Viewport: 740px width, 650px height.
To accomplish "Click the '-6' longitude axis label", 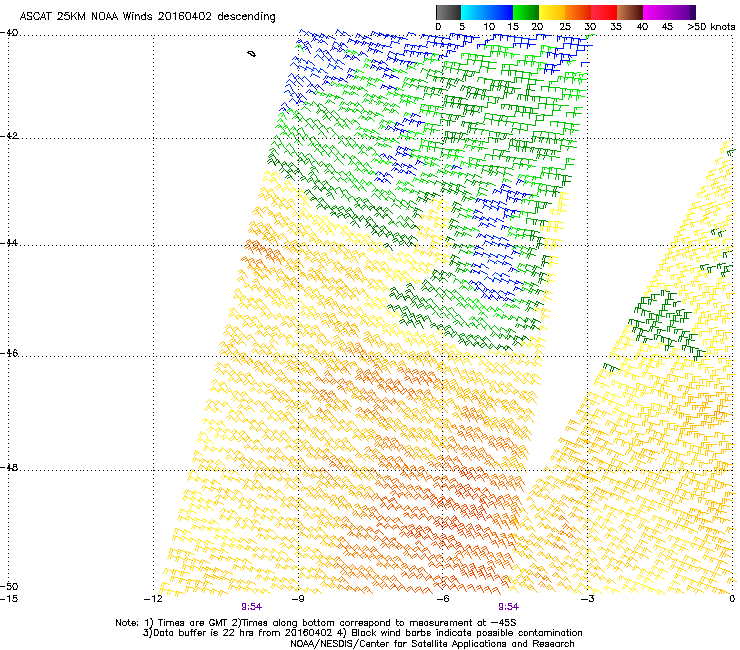I will click(x=442, y=599).
